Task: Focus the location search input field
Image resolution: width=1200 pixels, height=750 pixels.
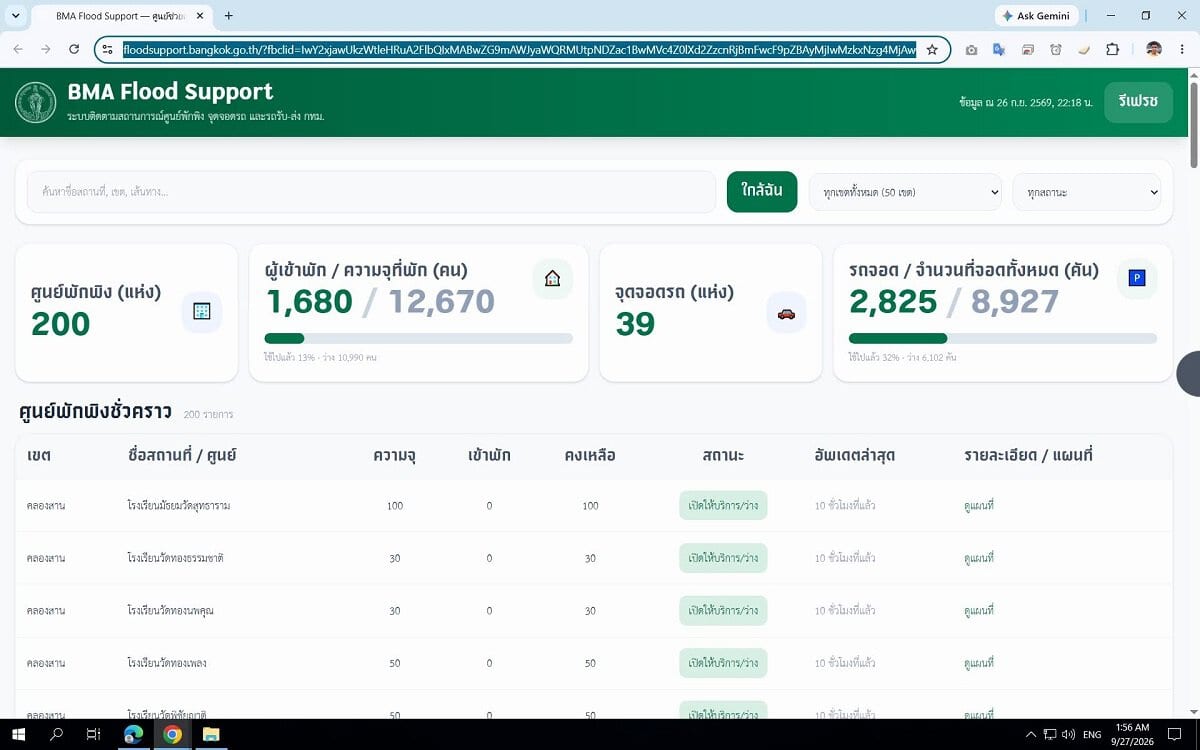Action: pyautogui.click(x=371, y=192)
